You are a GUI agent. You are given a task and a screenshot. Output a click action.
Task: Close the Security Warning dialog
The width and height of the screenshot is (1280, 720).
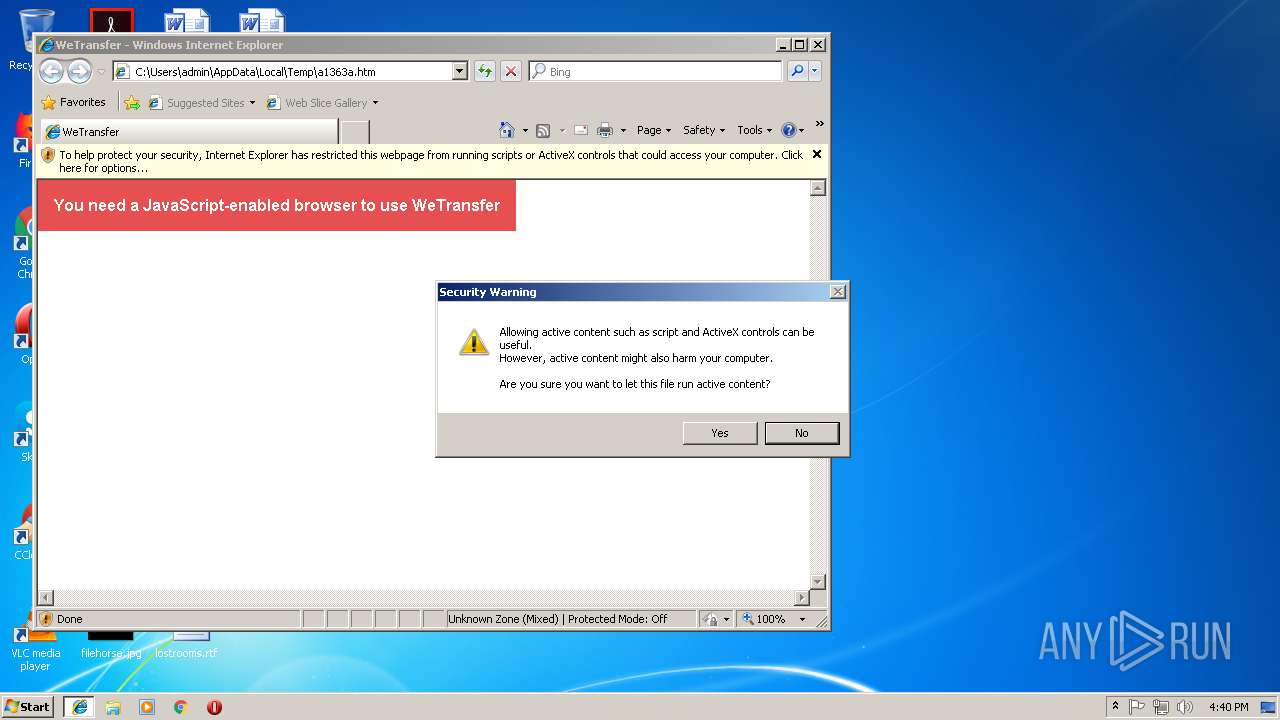coord(838,292)
